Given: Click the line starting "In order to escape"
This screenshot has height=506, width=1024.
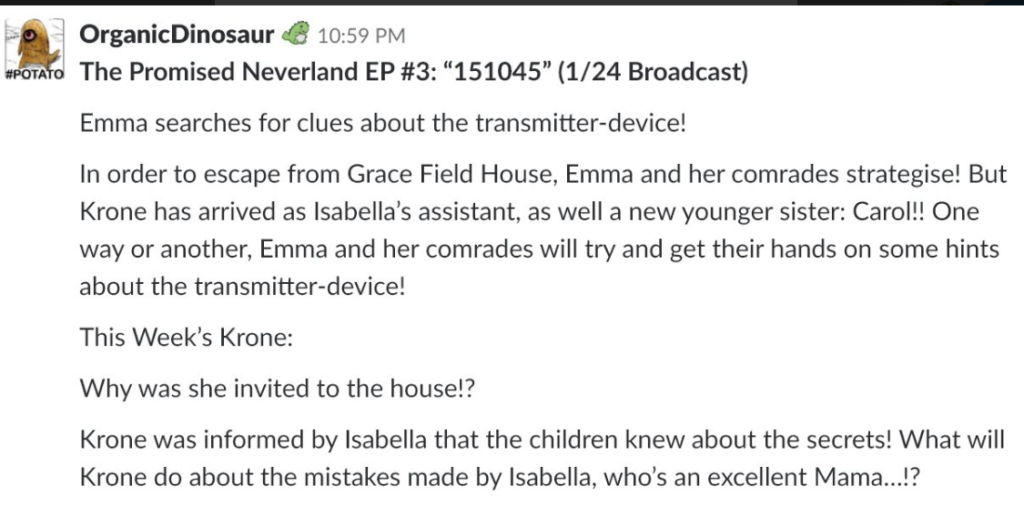Looking at the screenshot, I should coord(543,176).
